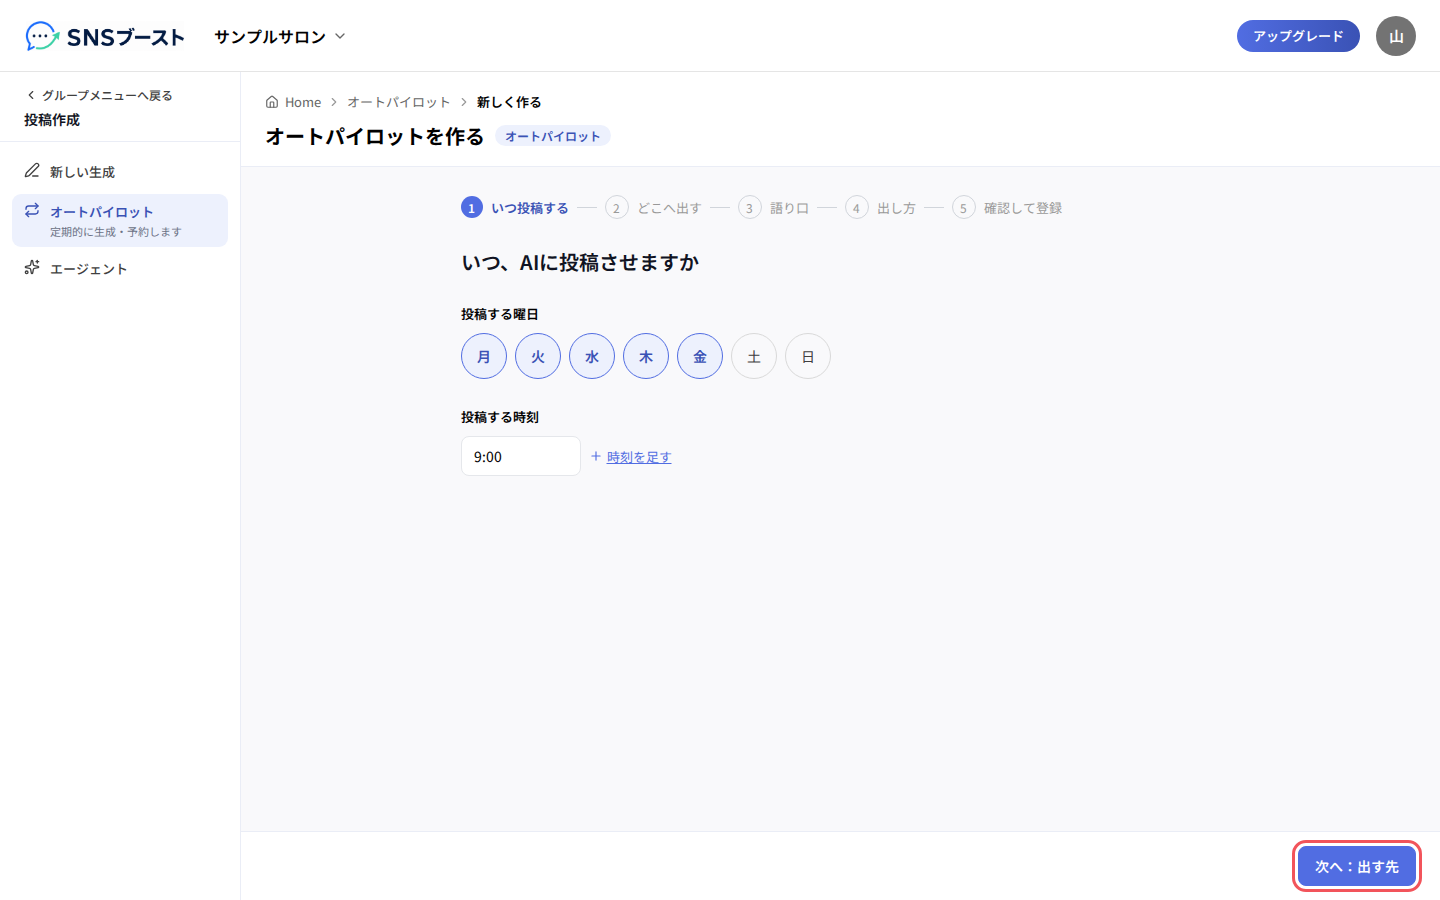Click the SNSブースト logo

tap(105, 37)
